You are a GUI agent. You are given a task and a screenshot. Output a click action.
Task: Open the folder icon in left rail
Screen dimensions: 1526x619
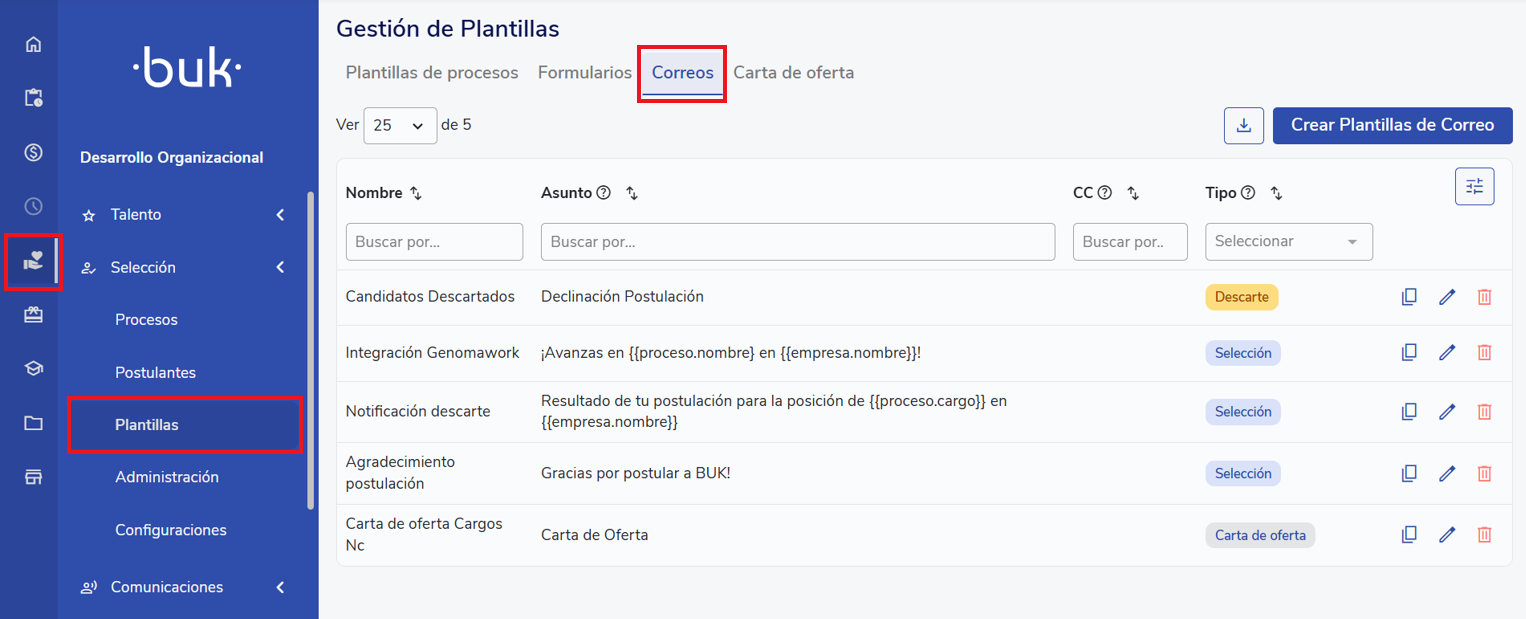coord(33,423)
